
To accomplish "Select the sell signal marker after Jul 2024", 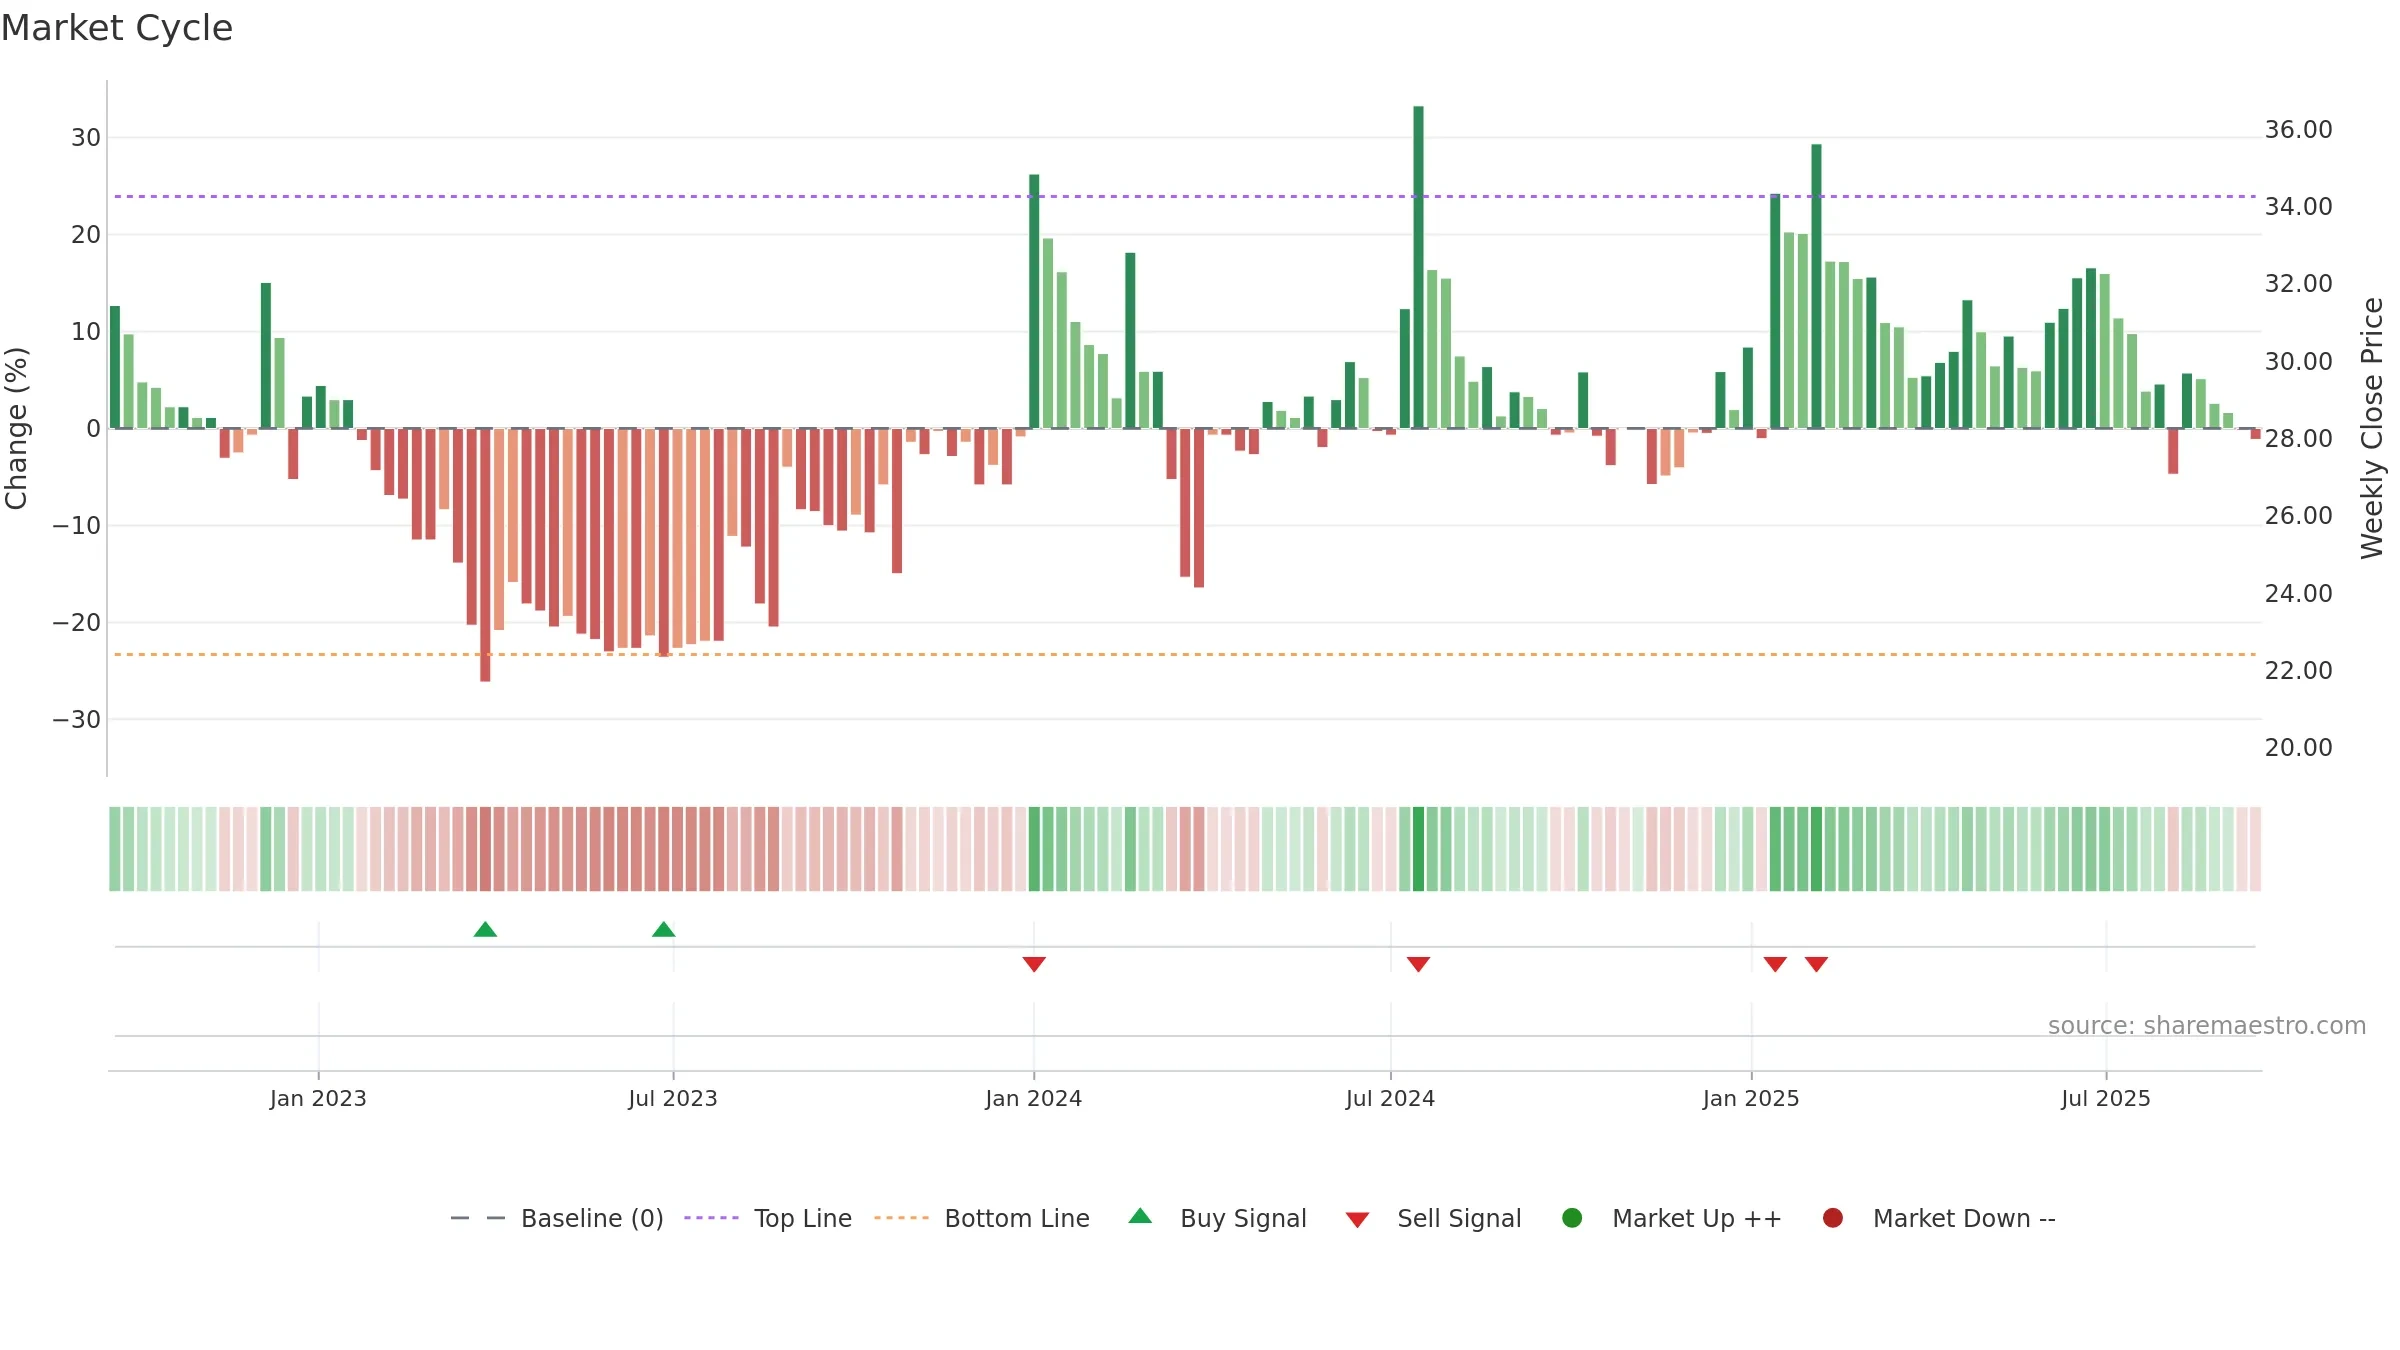I will pyautogui.click(x=1418, y=964).
